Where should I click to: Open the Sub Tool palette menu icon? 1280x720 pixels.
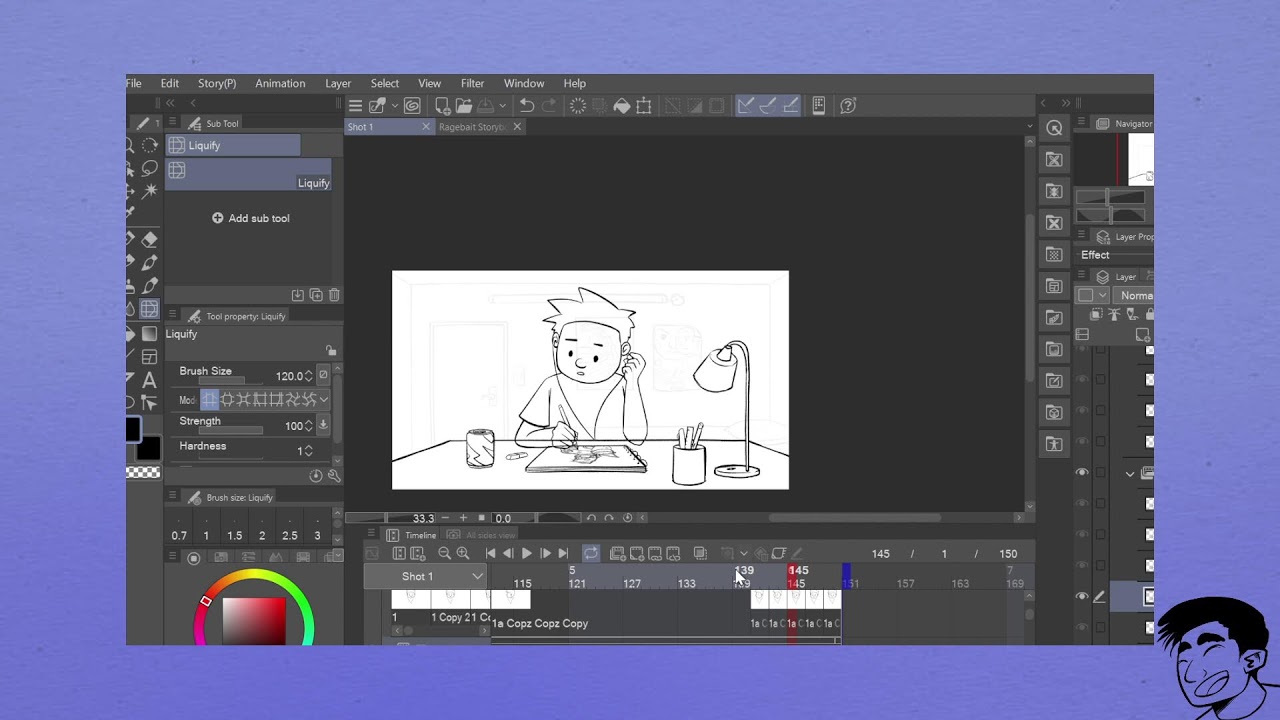[173, 123]
